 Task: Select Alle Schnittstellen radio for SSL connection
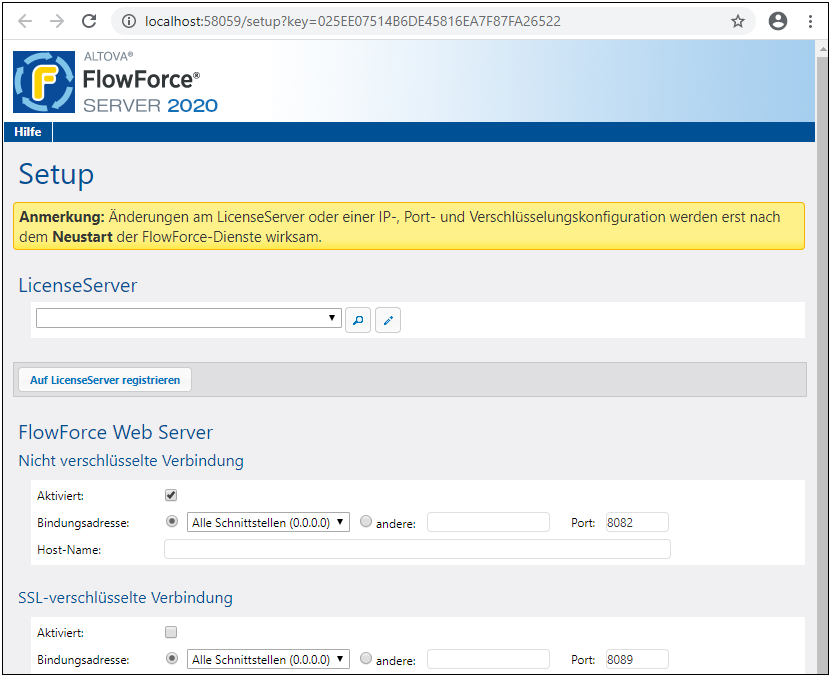point(172,658)
